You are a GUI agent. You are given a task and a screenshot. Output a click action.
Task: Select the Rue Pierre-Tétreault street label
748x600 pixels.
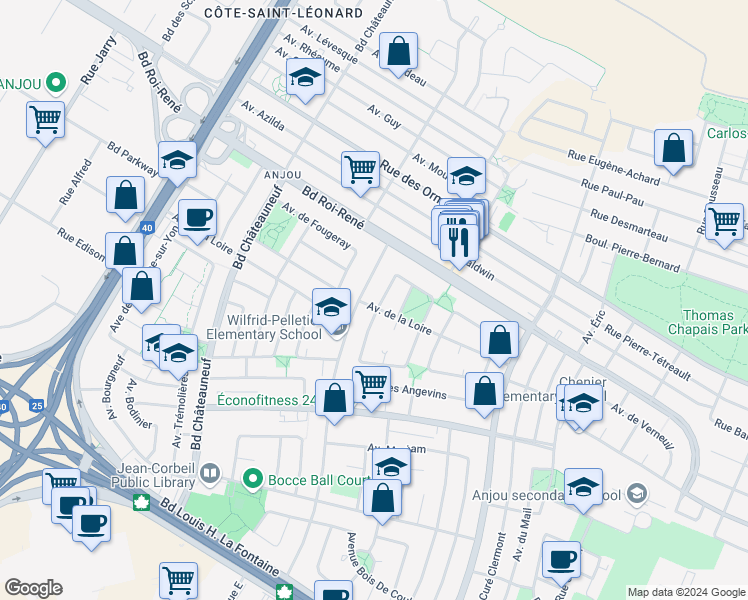click(x=647, y=352)
